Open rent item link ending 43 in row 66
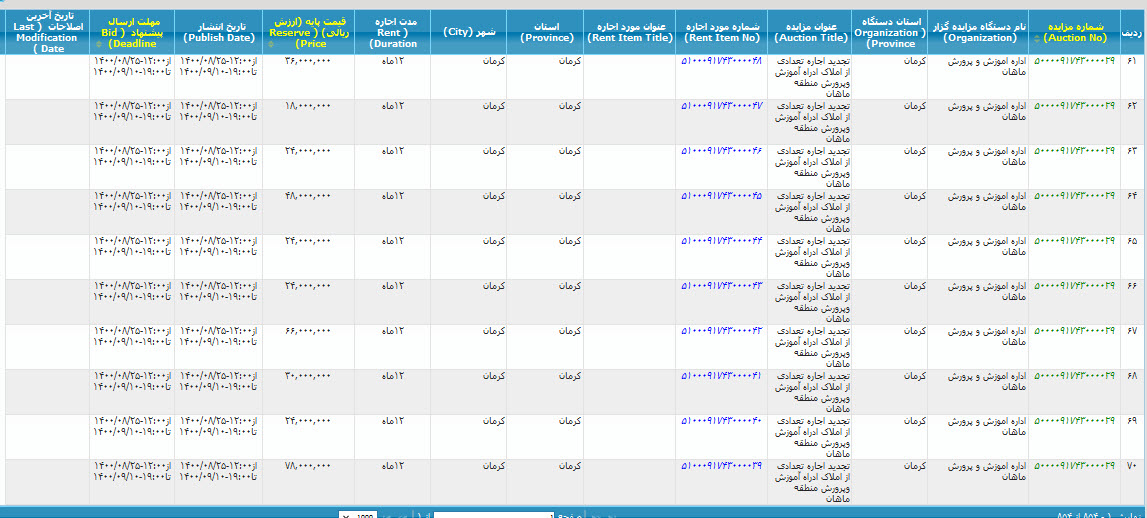This screenshot has height=518, width=1147. point(721,286)
